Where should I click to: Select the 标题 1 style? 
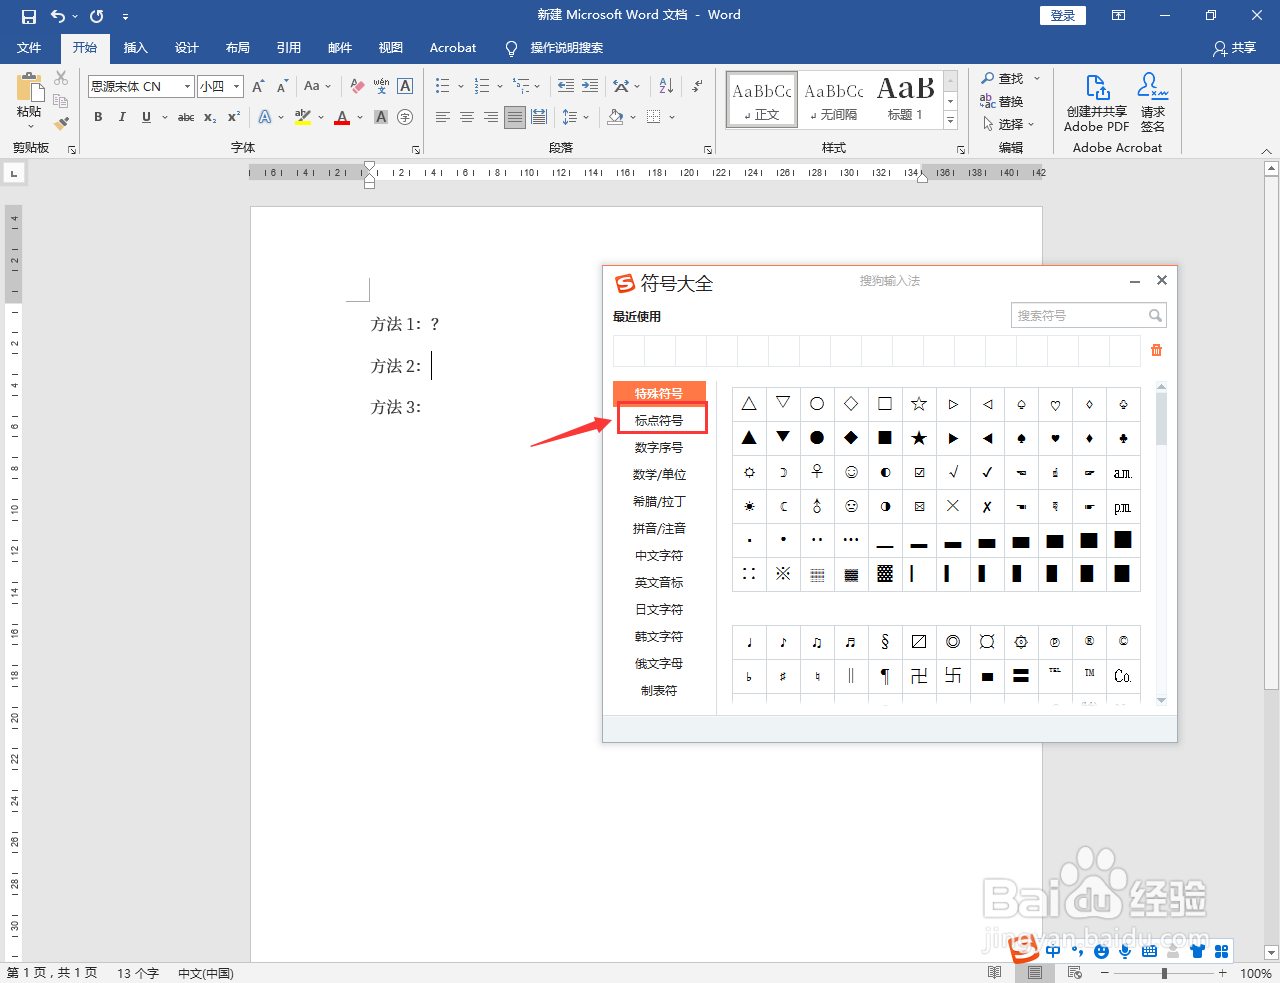(x=906, y=100)
